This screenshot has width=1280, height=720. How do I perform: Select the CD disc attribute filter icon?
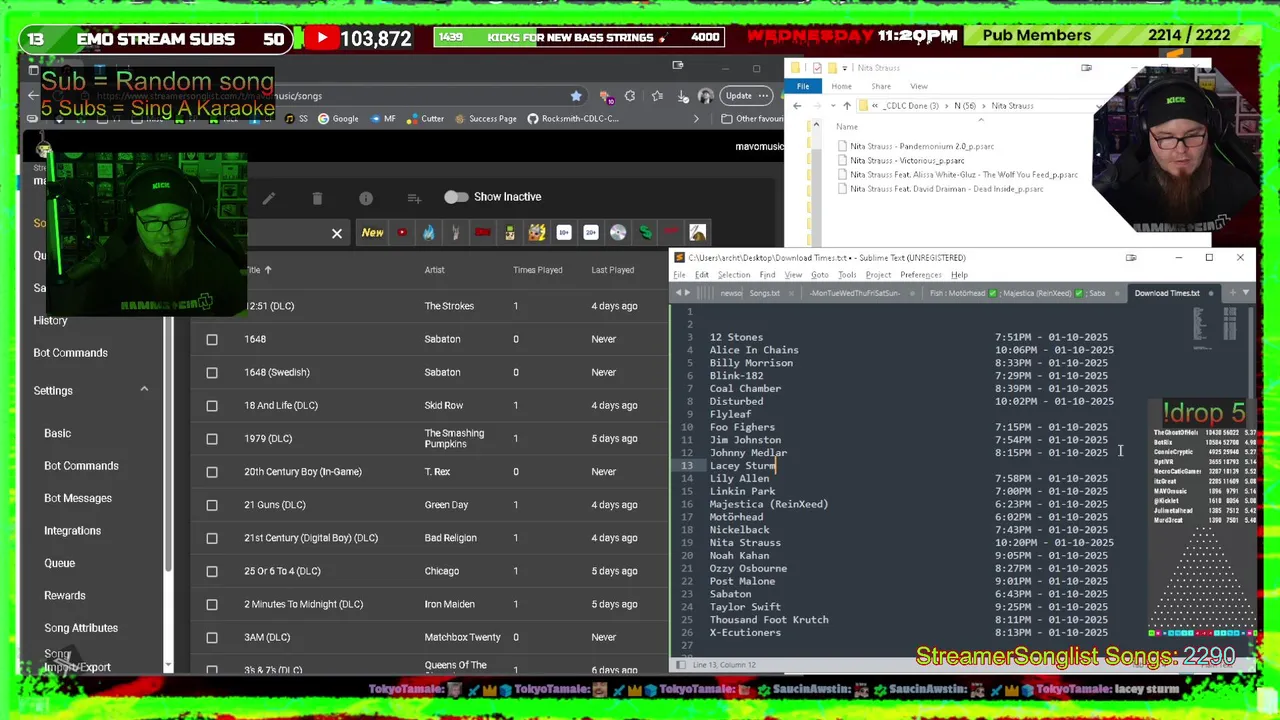pyautogui.click(x=618, y=233)
